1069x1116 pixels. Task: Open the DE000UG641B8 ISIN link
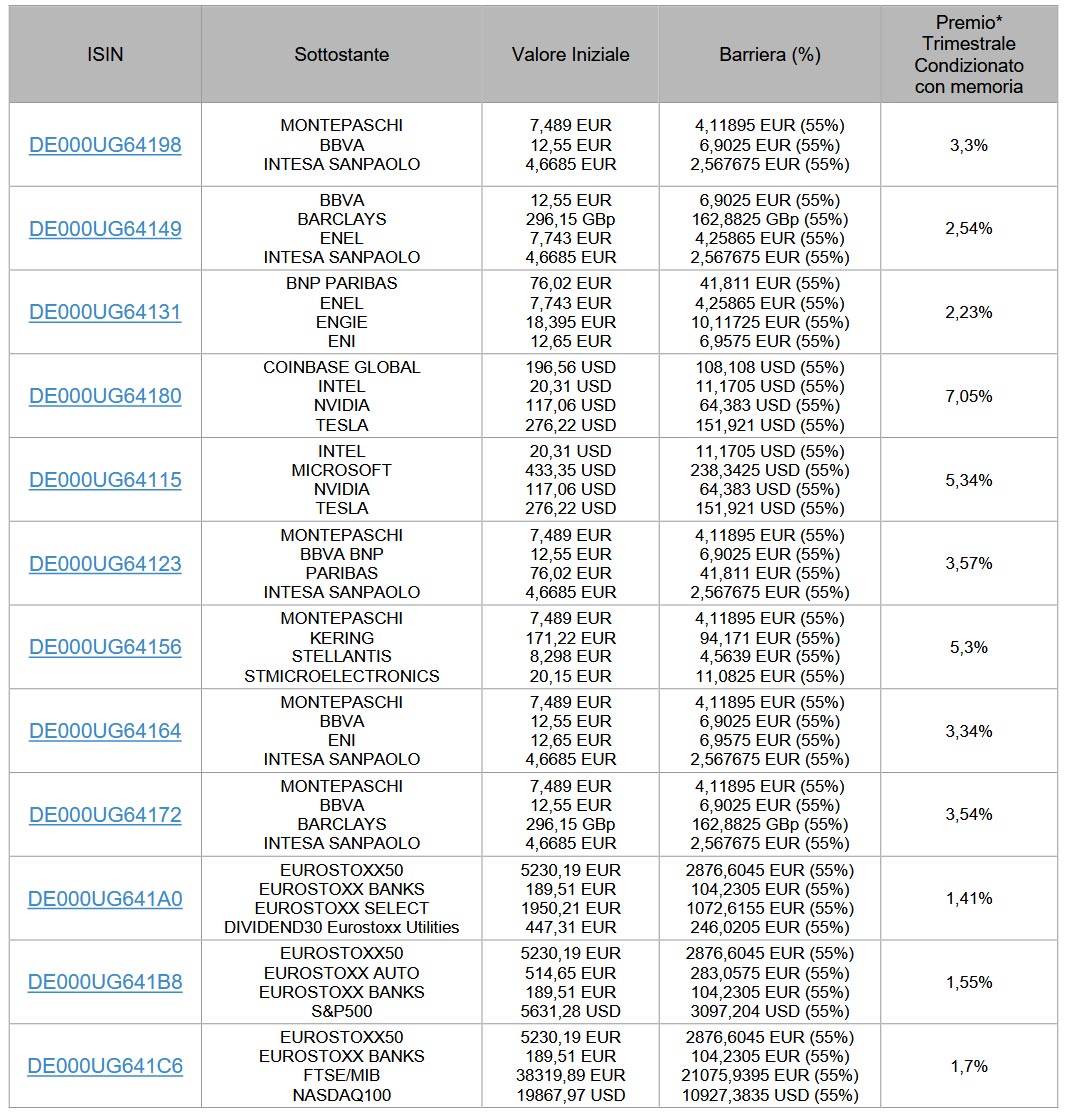click(105, 982)
